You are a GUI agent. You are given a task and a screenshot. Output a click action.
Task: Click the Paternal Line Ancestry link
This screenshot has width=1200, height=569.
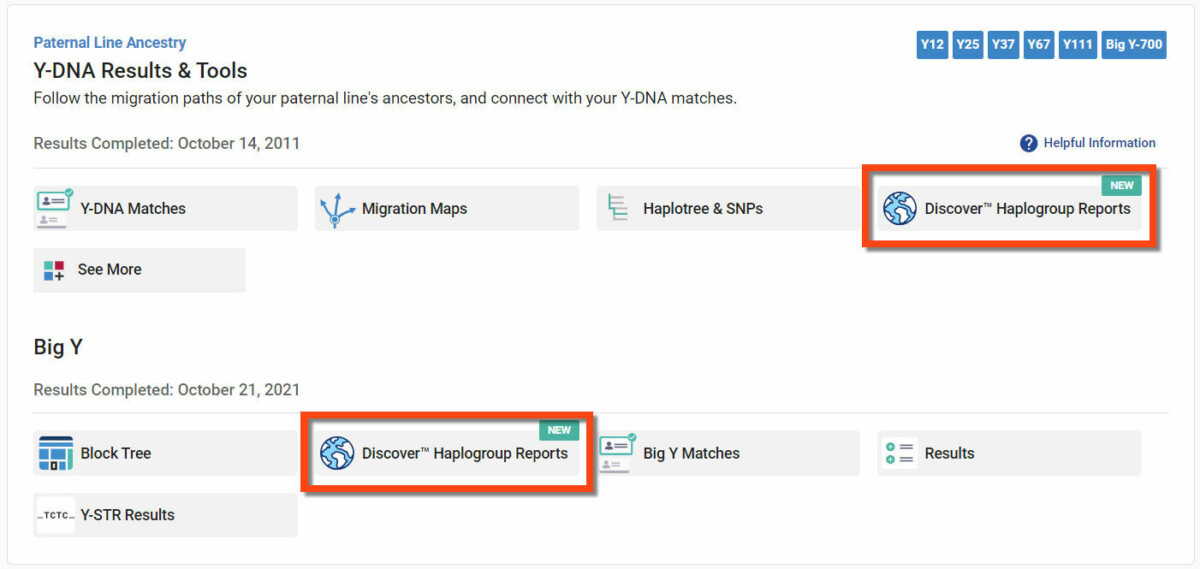pos(110,43)
